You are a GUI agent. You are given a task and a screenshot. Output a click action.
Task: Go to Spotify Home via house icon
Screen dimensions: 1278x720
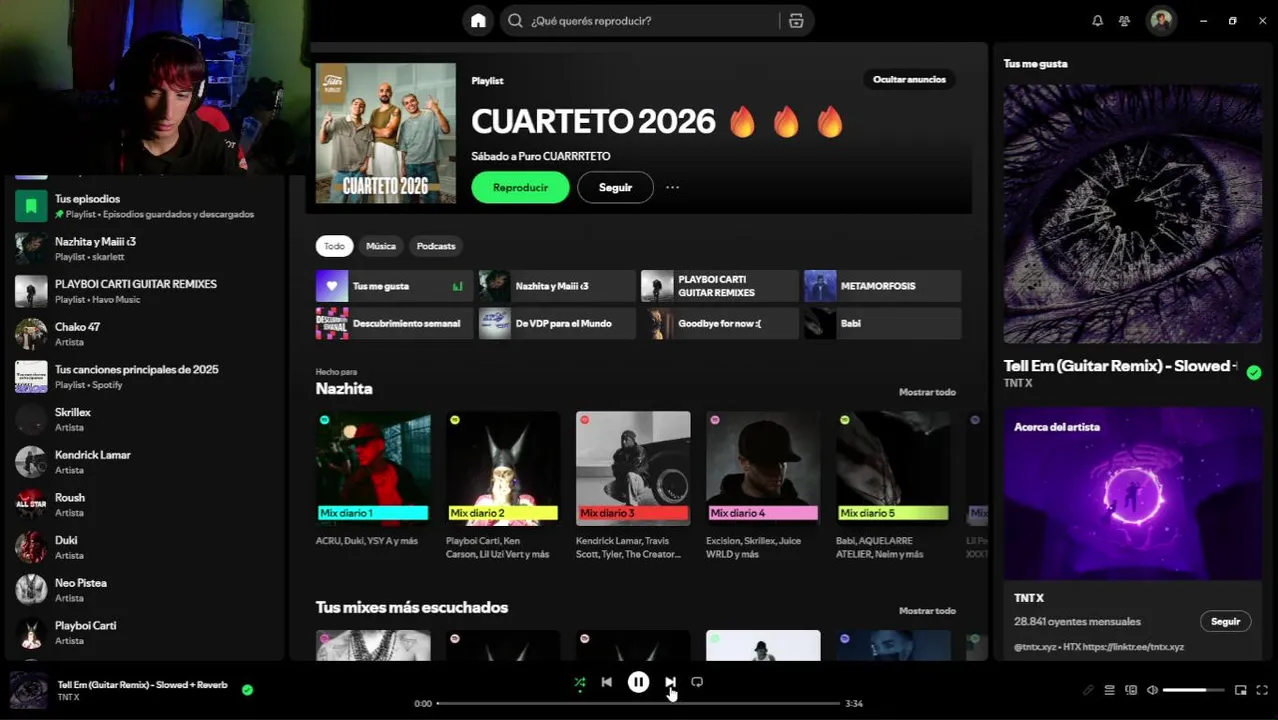(478, 20)
